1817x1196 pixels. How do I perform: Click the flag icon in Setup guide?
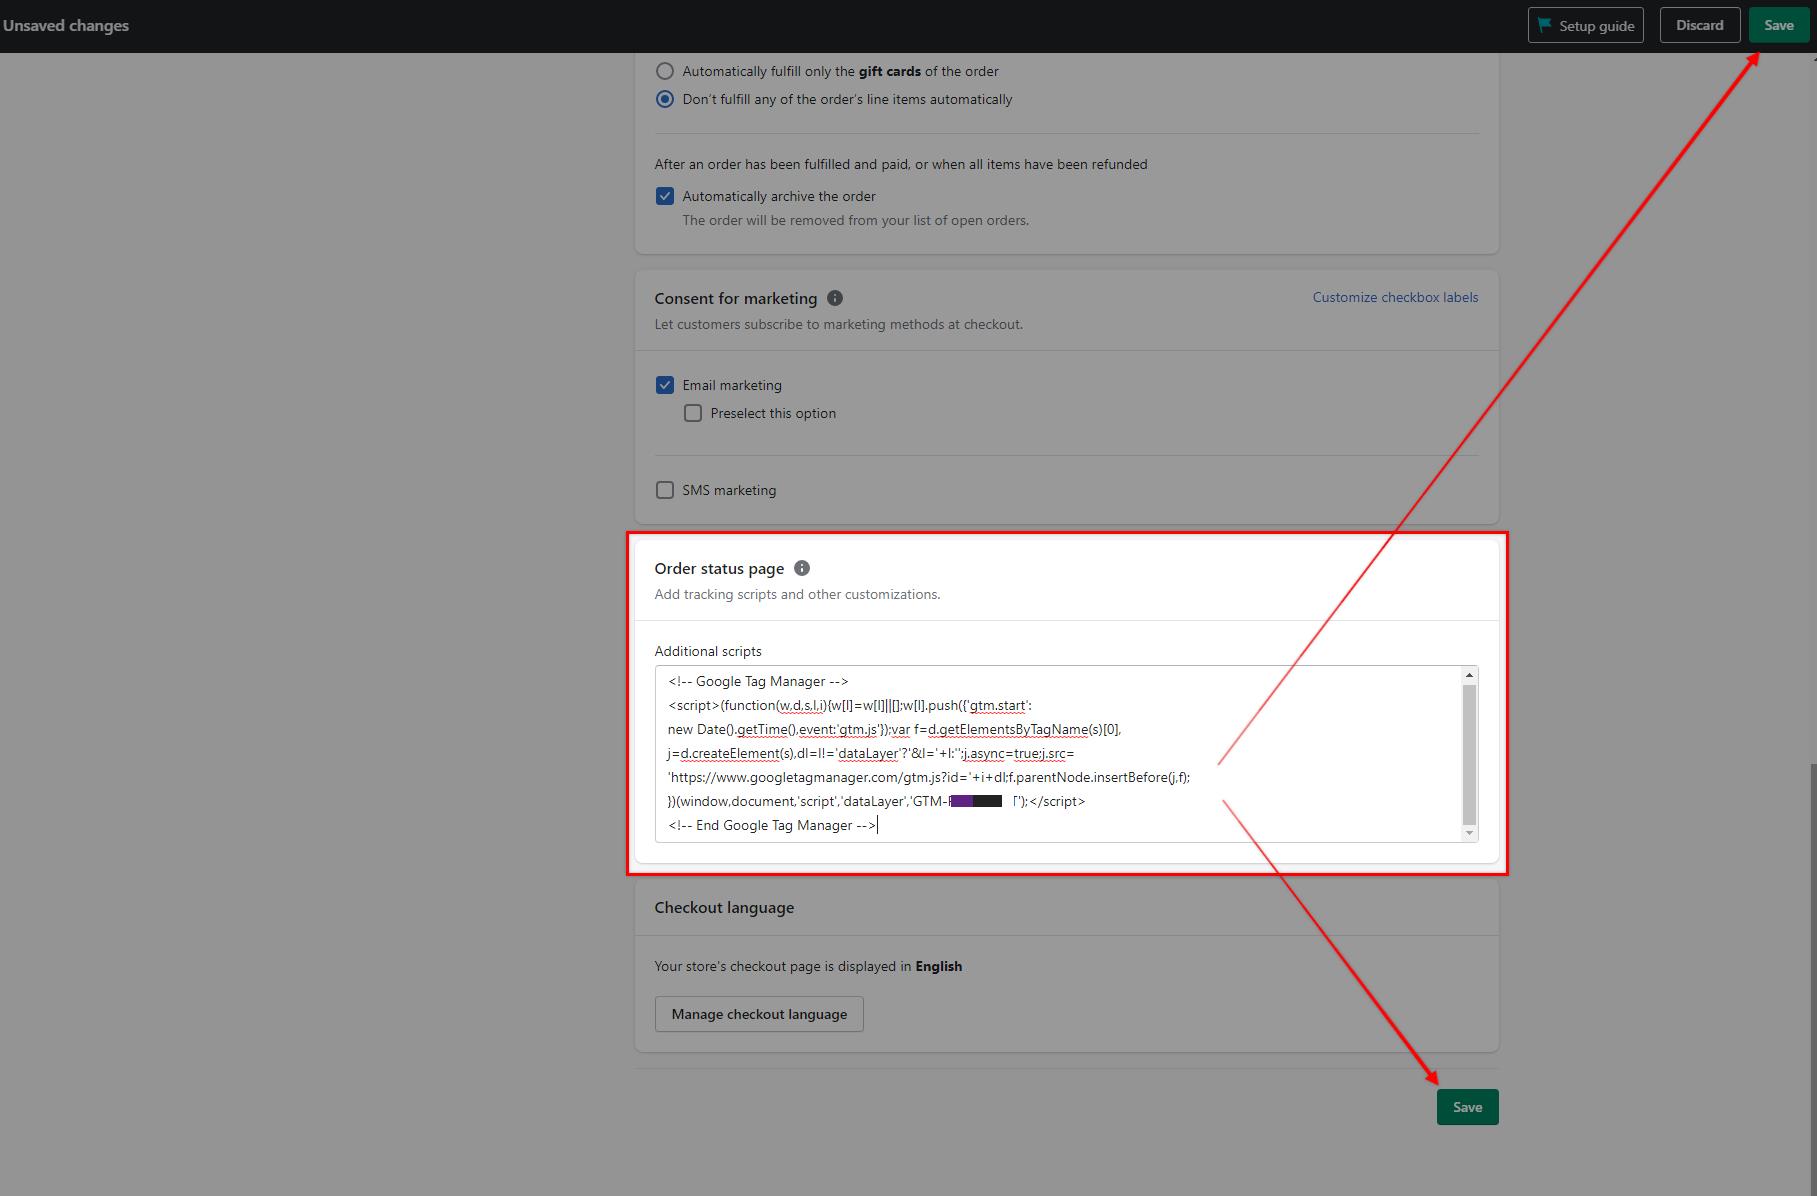tap(1545, 25)
